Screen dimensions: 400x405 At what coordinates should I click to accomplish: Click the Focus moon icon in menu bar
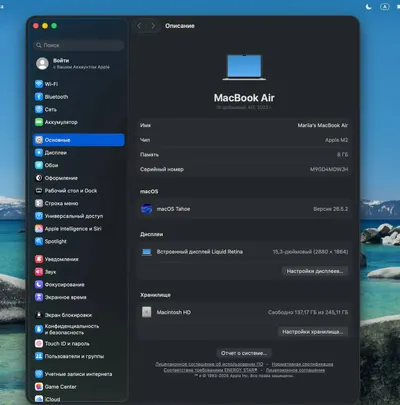(x=369, y=7)
